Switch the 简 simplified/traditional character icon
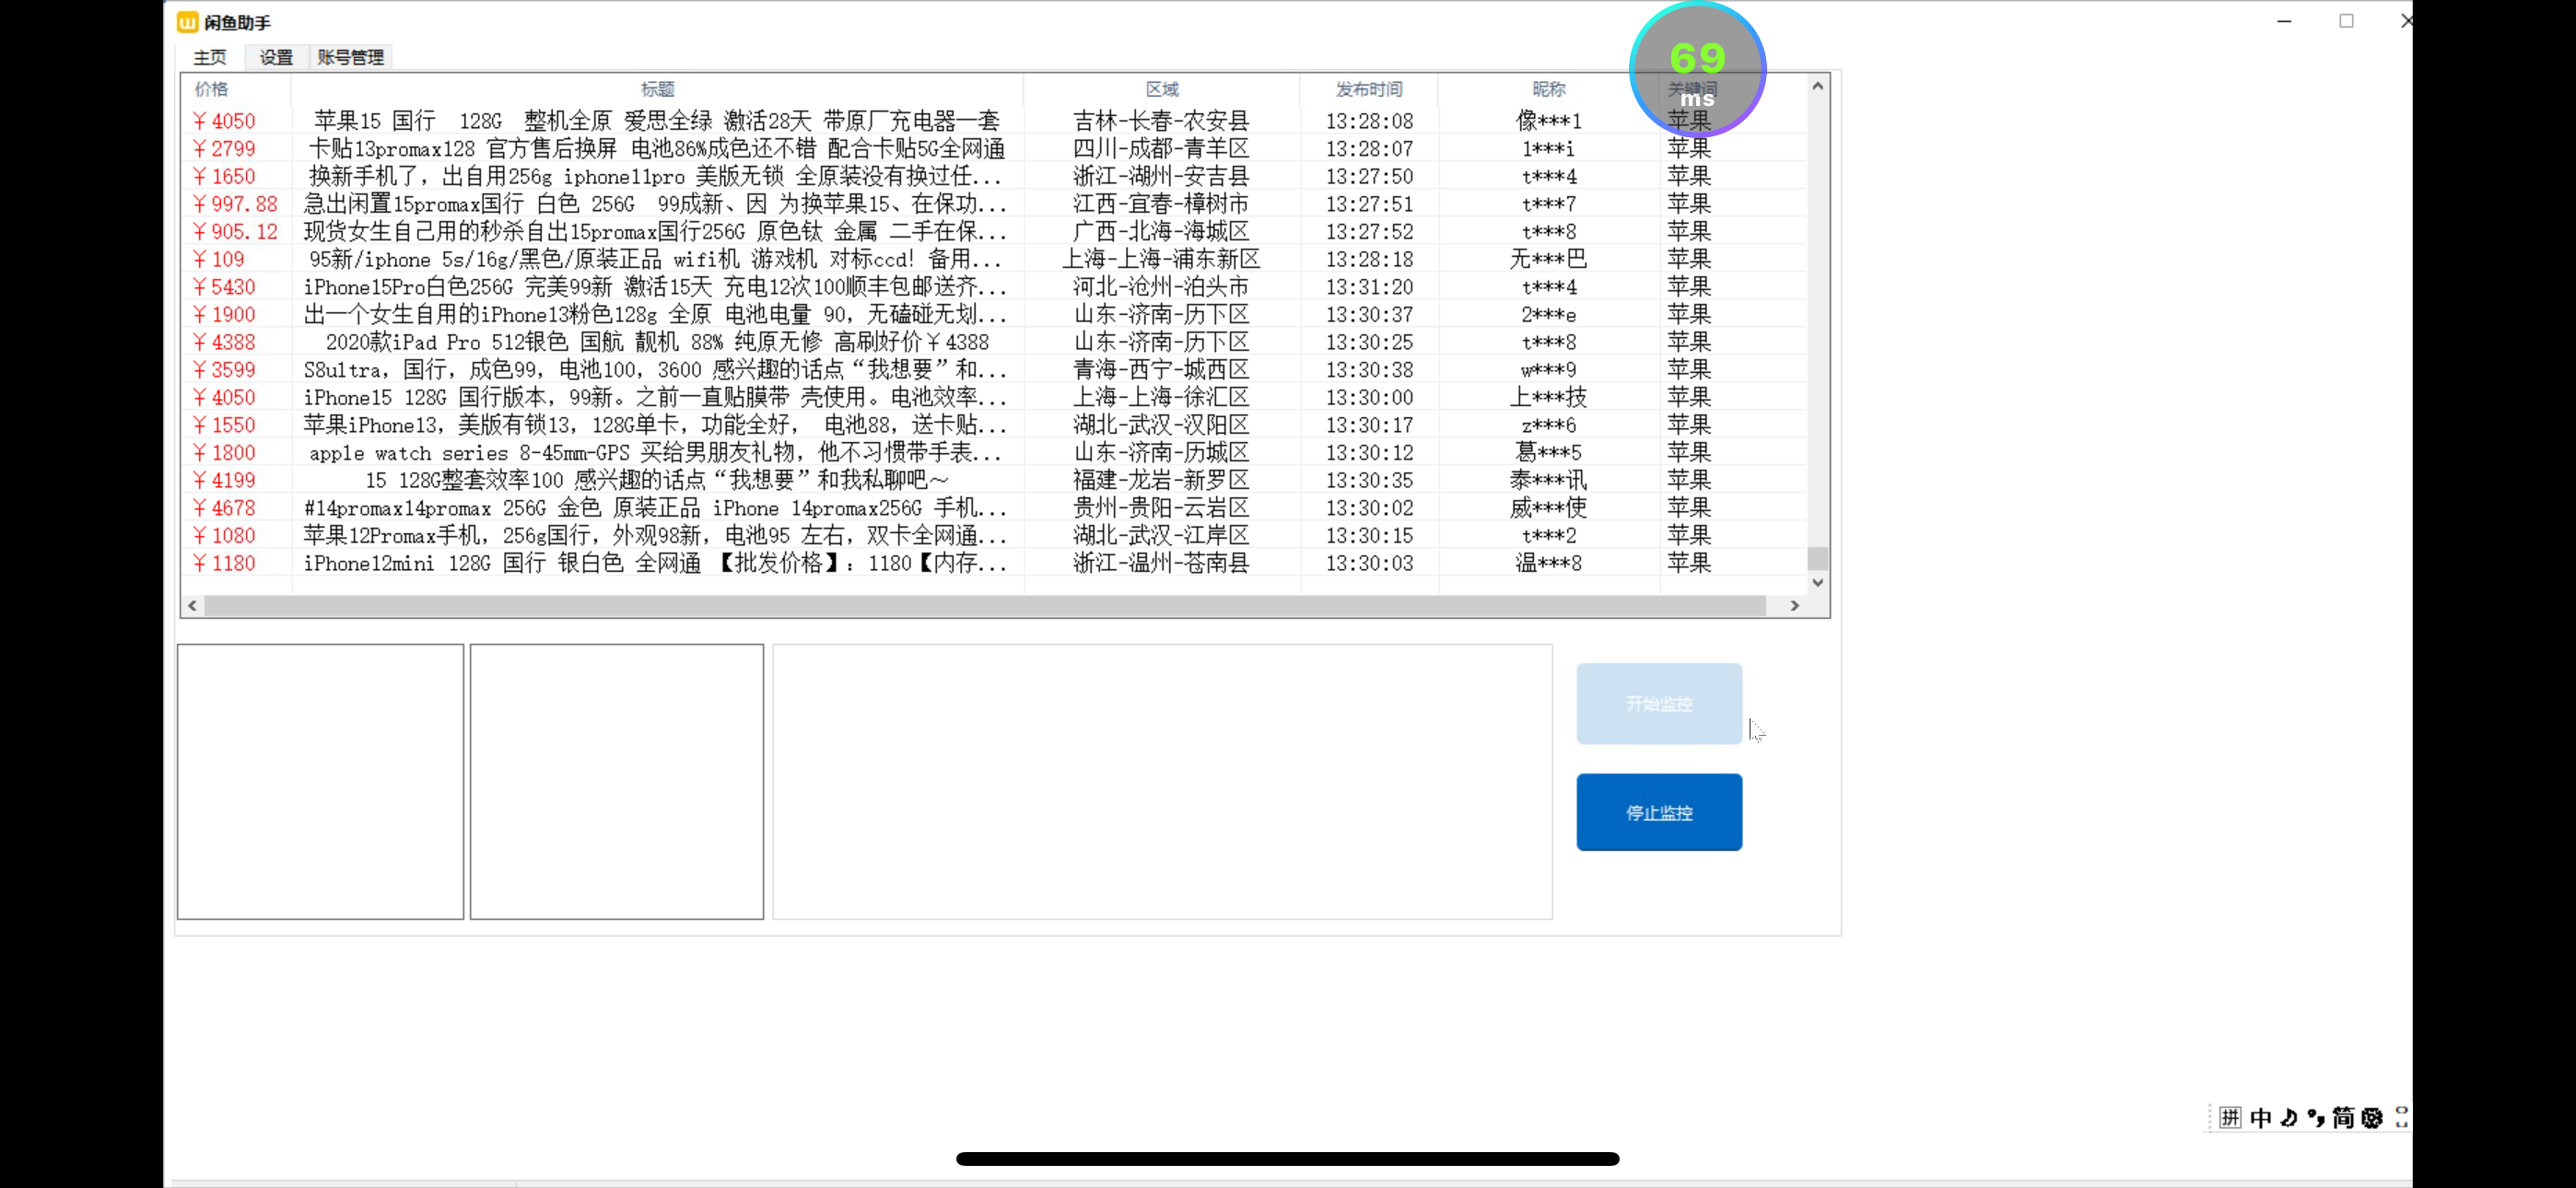2576x1188 pixels. [2343, 1118]
